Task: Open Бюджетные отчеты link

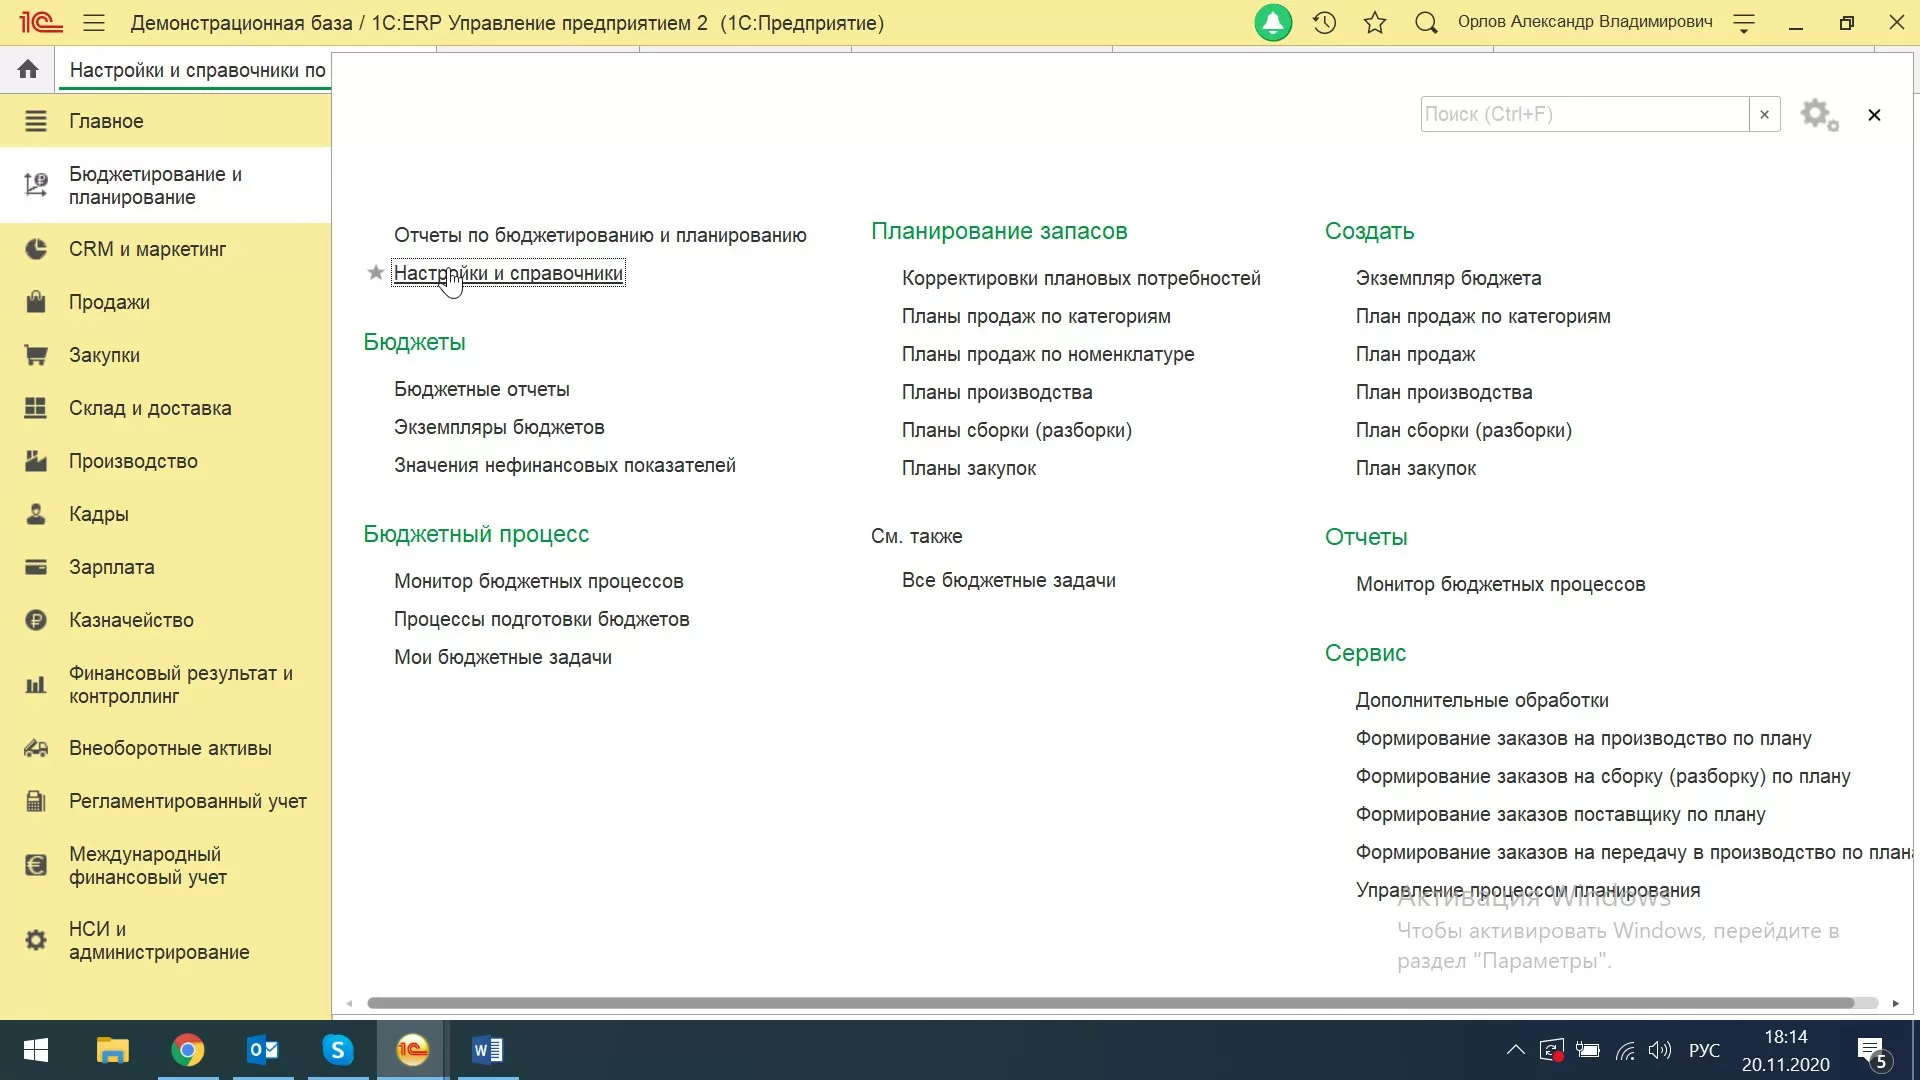Action: [x=481, y=389]
